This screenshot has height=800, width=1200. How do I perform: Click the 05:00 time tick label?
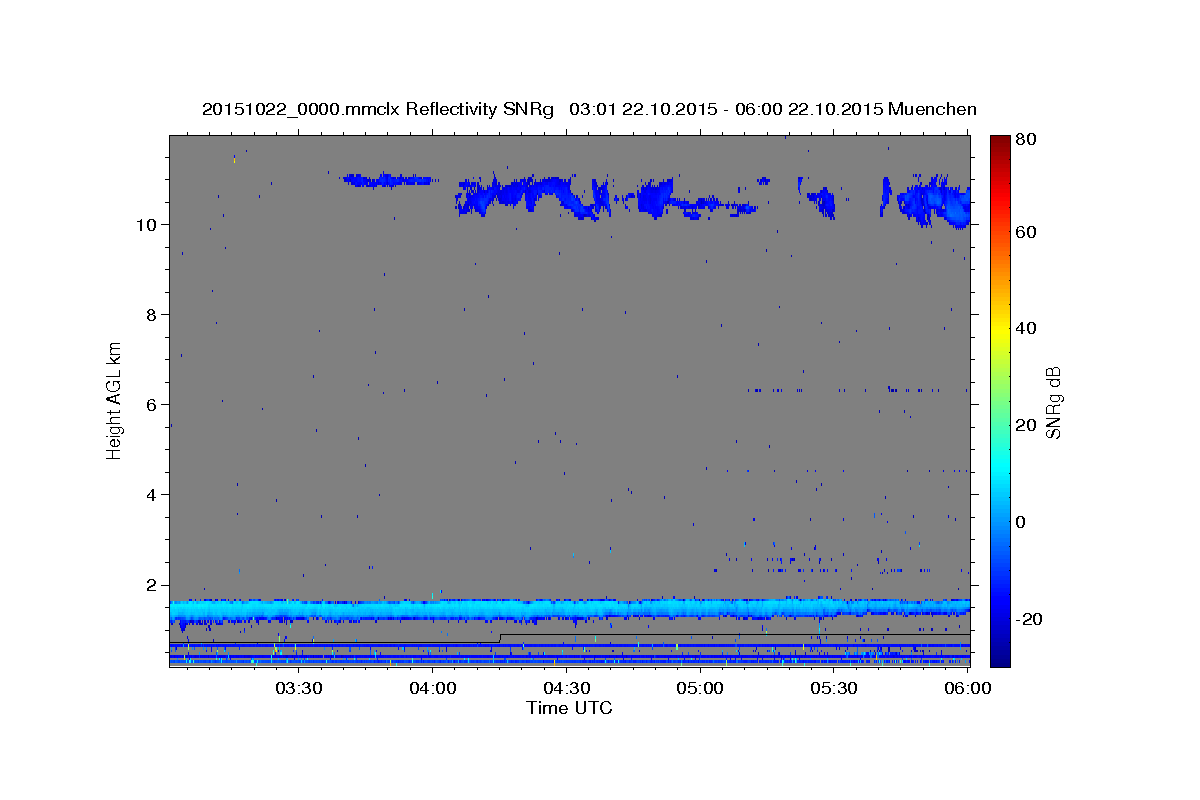click(x=700, y=688)
